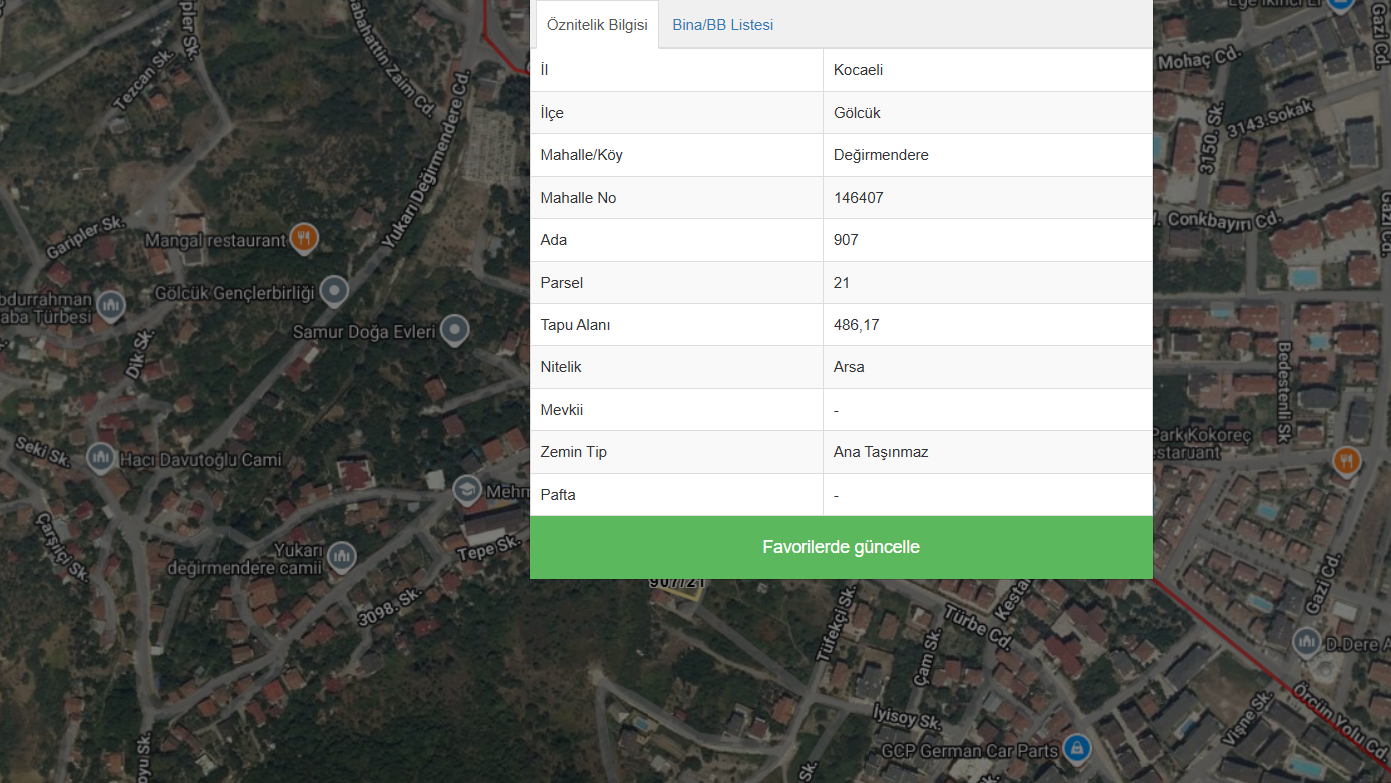Screen dimensions: 1391x783
Task: Select the Değirmendere neighborhood value
Action: coord(988,155)
